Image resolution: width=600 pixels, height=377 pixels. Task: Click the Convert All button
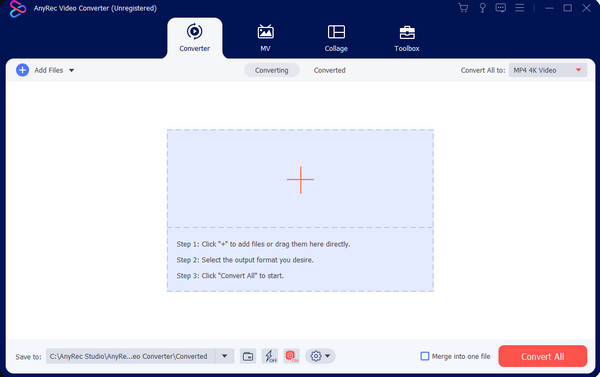pyautogui.click(x=543, y=356)
